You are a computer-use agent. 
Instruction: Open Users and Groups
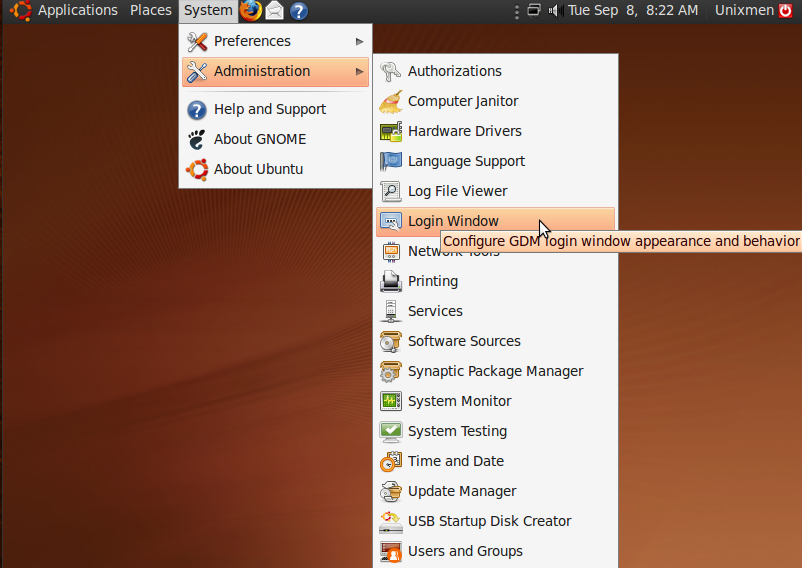pos(495,552)
